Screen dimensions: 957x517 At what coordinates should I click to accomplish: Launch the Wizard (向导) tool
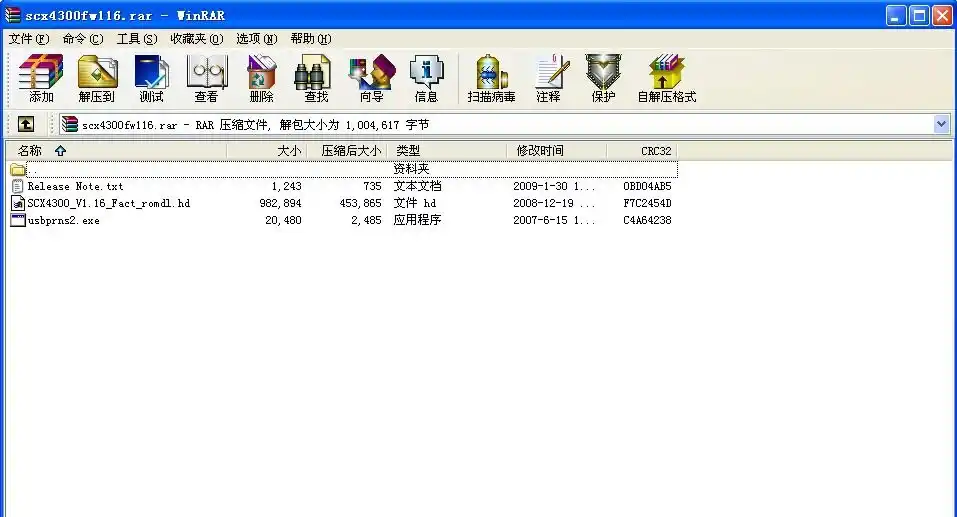point(371,78)
